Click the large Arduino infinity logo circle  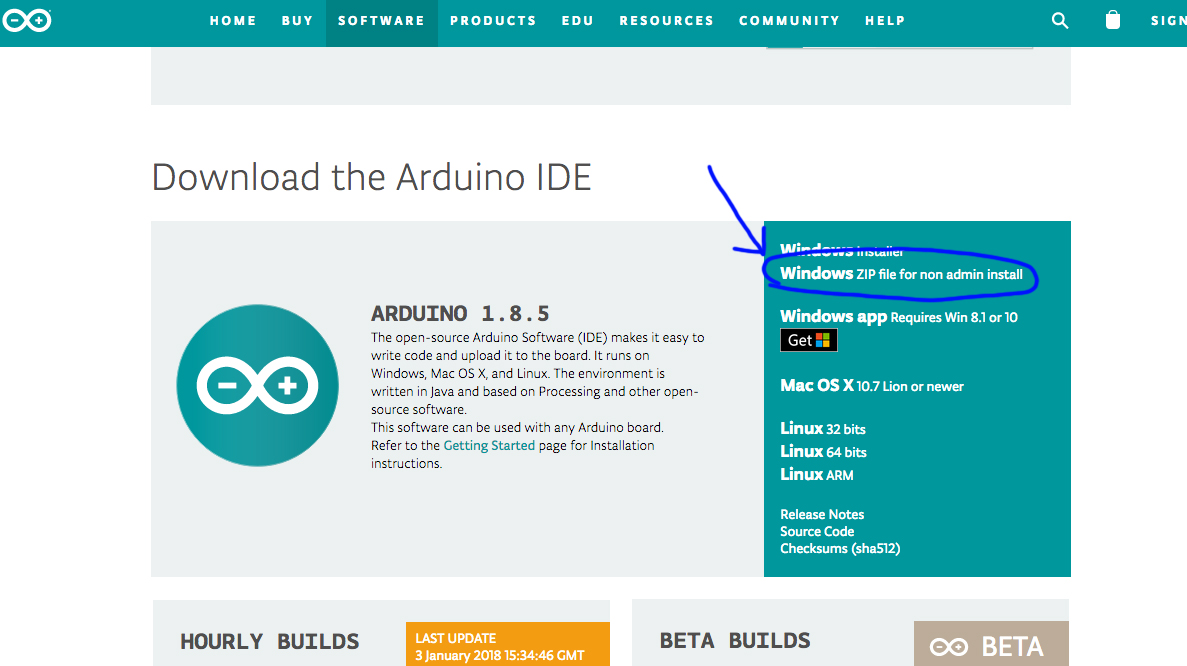point(257,385)
